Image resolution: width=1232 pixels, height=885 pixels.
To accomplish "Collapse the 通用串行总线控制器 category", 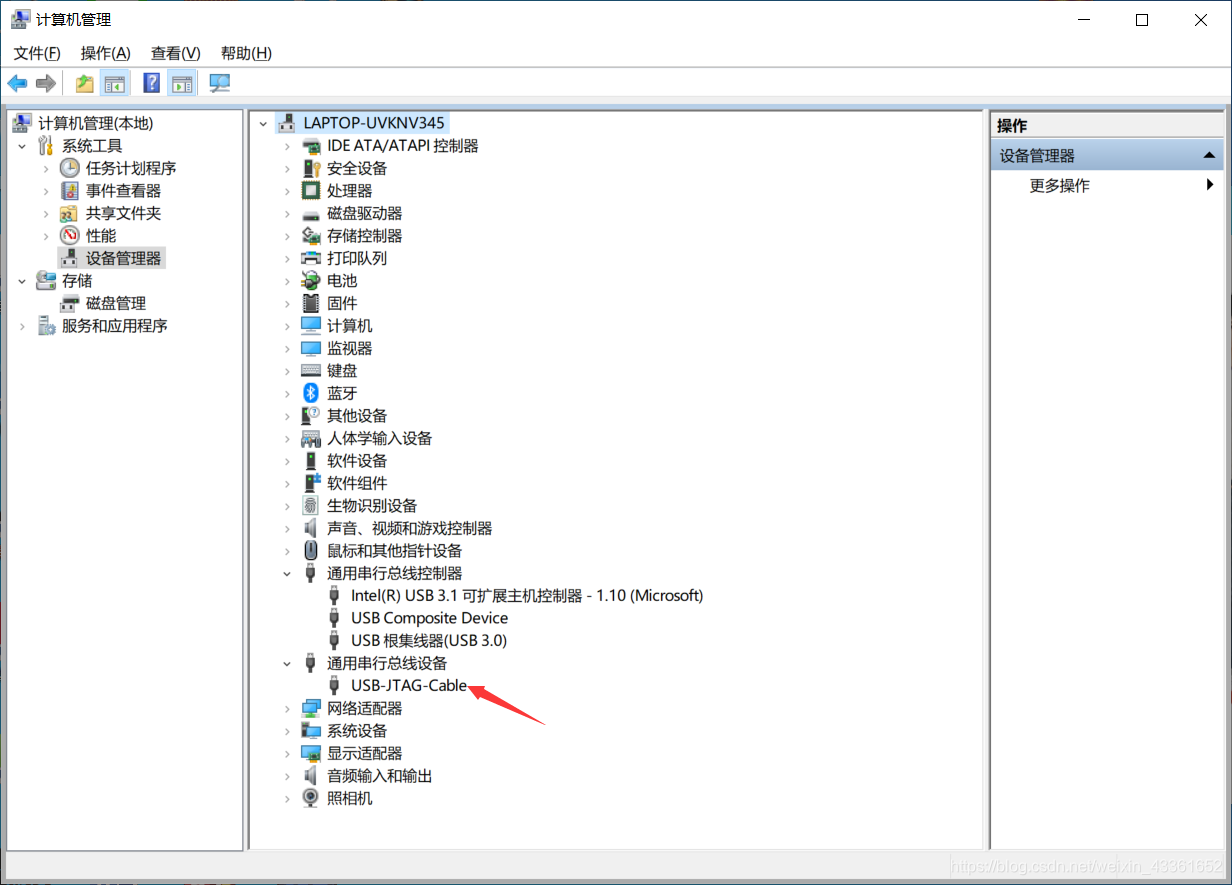I will 287,573.
